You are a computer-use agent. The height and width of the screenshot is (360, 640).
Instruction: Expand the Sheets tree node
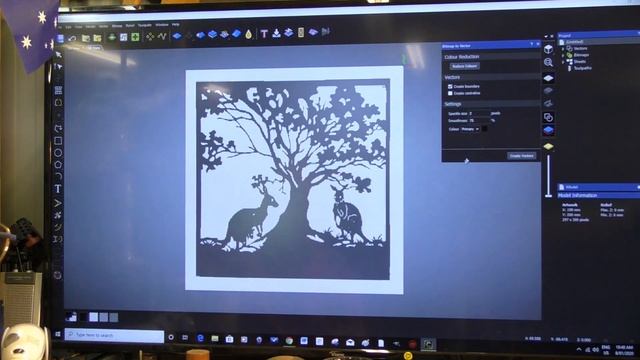pyautogui.click(x=563, y=62)
